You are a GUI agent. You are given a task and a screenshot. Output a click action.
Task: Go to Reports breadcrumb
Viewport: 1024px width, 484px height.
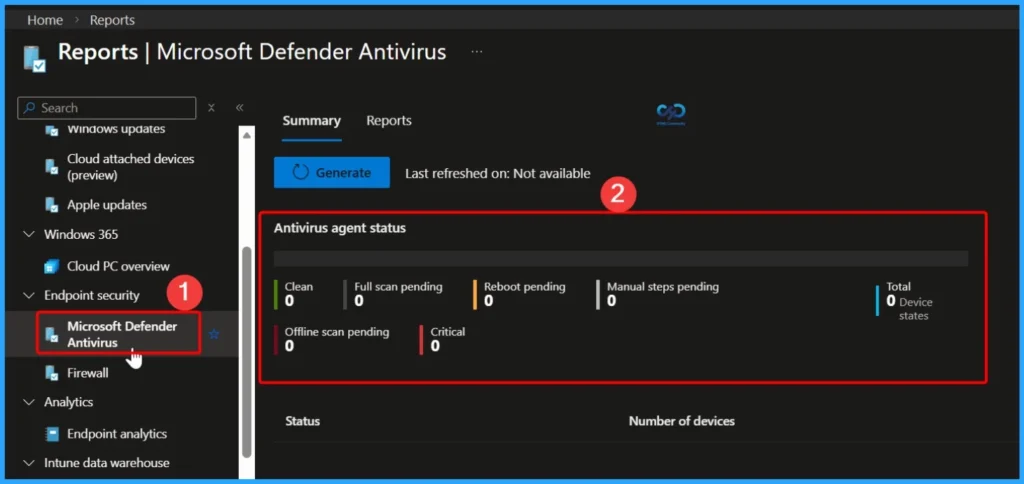click(112, 20)
